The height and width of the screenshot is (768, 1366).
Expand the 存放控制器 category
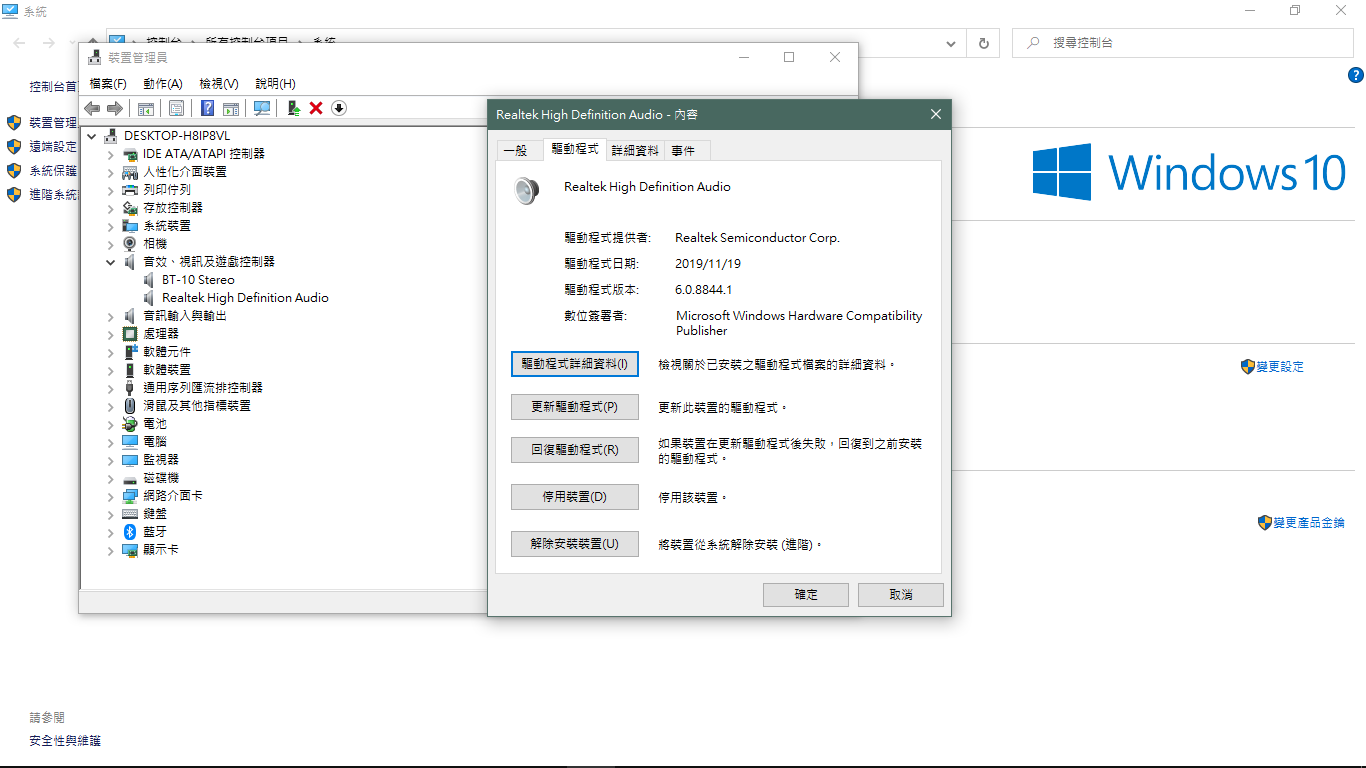pyautogui.click(x=111, y=208)
